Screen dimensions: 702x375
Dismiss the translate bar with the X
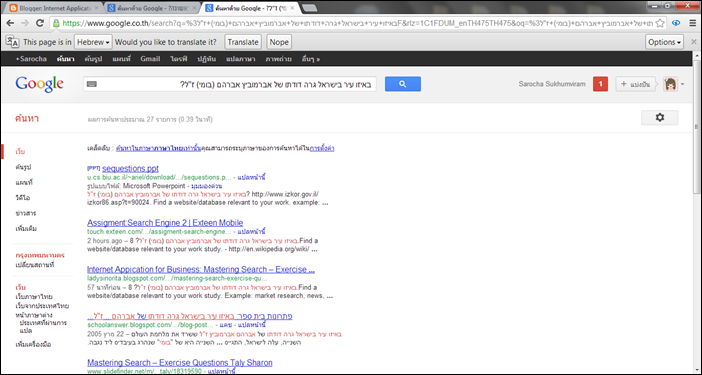point(694,42)
